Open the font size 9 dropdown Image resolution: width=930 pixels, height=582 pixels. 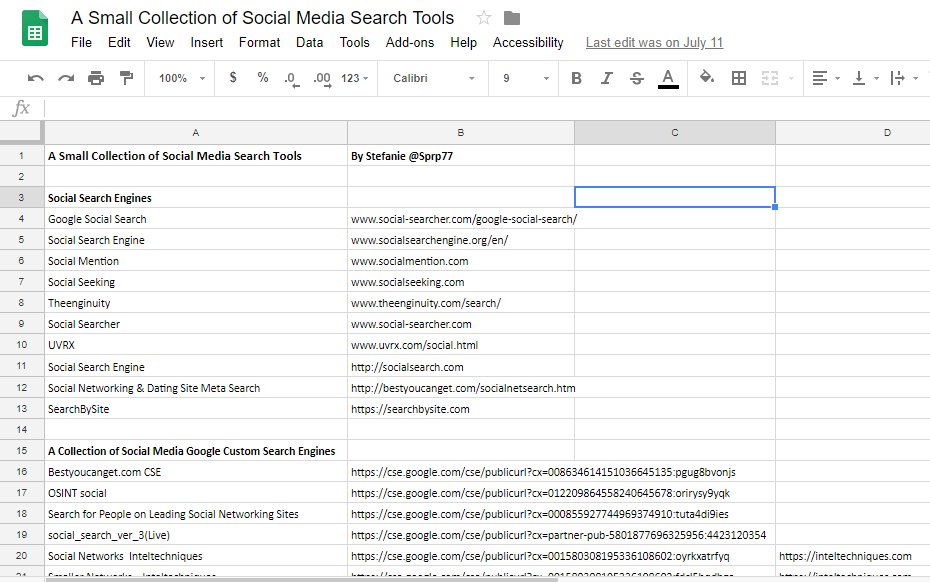tap(525, 78)
